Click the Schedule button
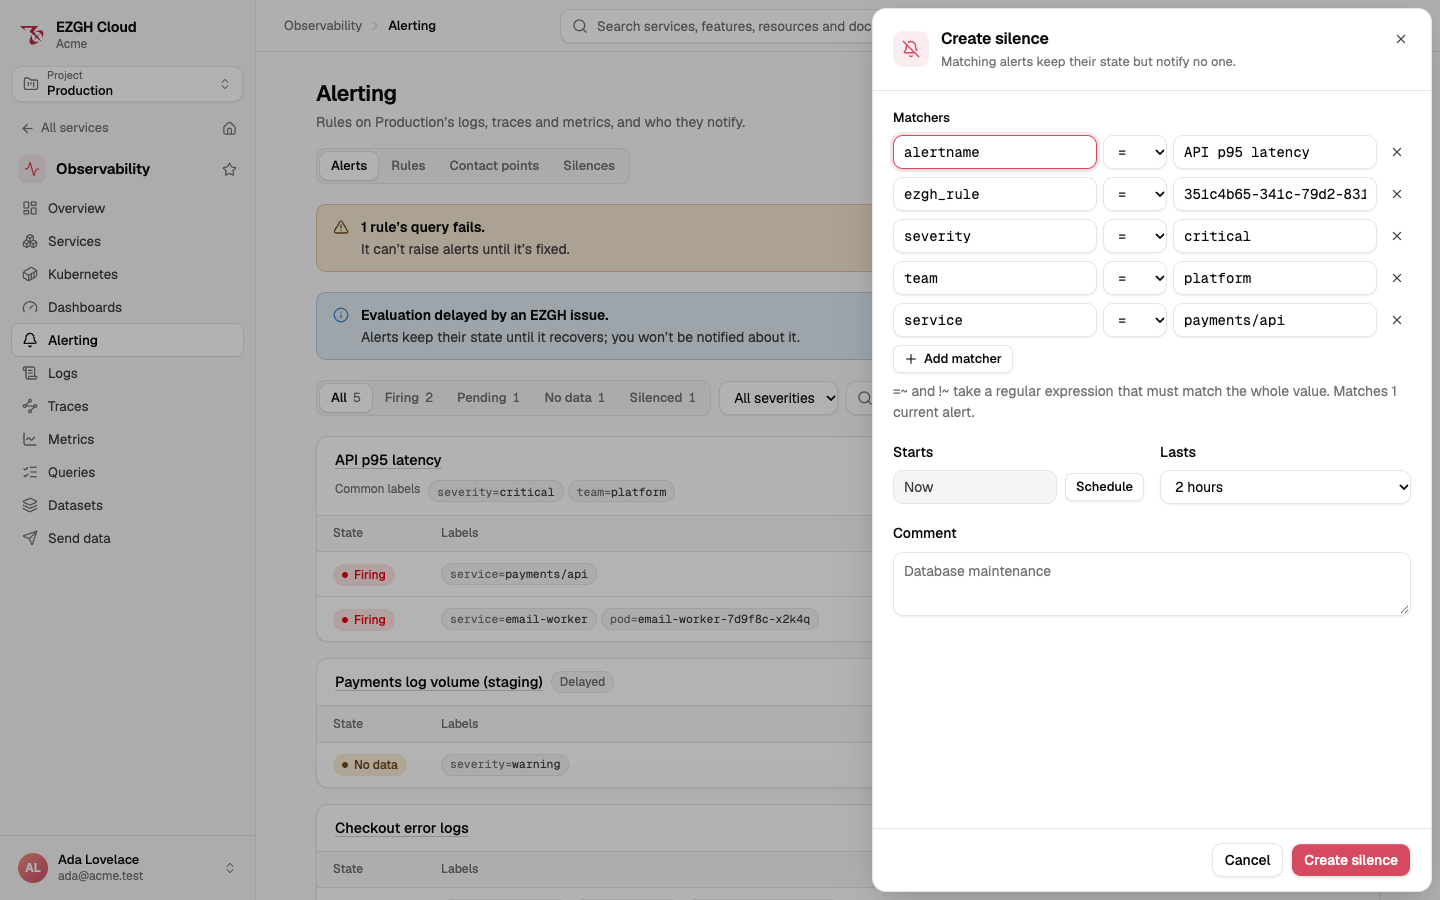The image size is (1440, 900). click(1104, 487)
